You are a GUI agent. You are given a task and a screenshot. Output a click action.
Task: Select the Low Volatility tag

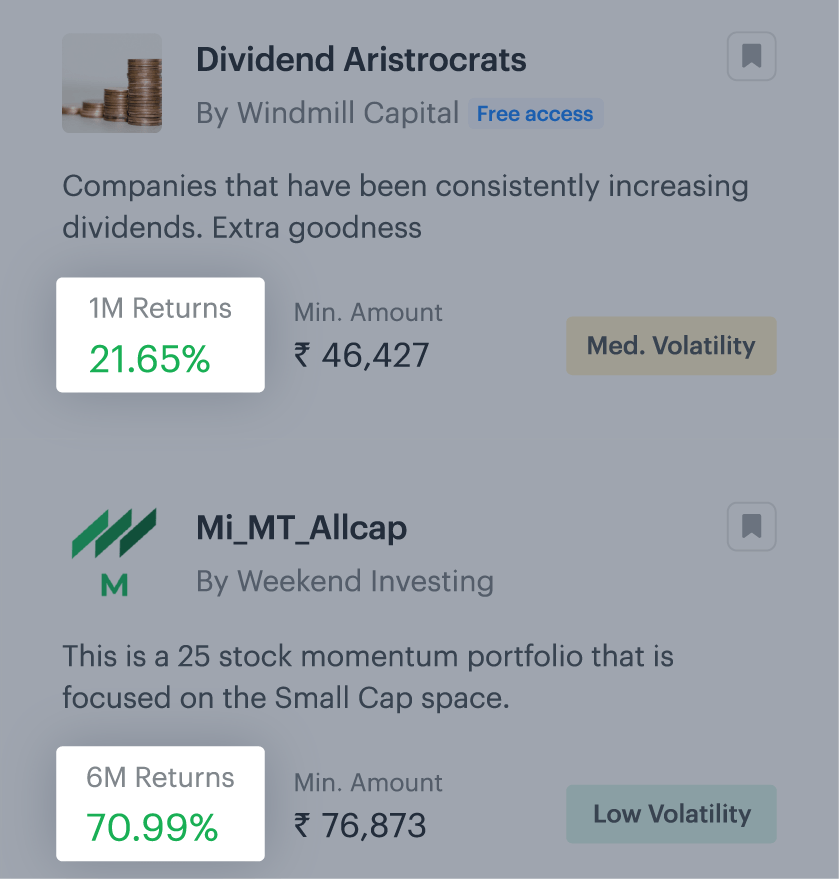[x=671, y=814]
